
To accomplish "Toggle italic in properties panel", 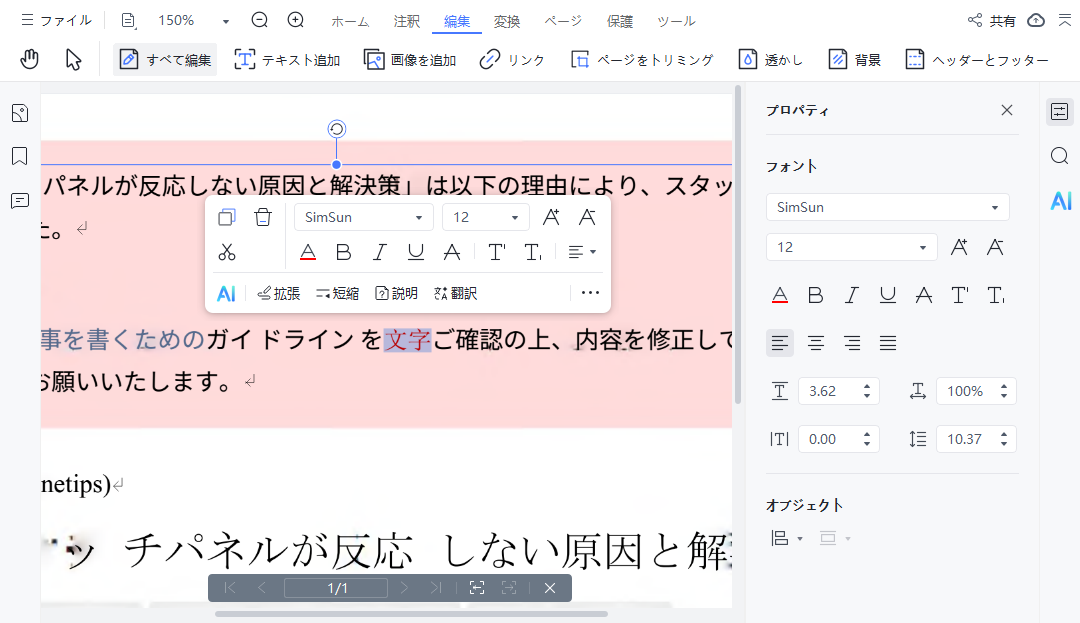I will coord(851,295).
